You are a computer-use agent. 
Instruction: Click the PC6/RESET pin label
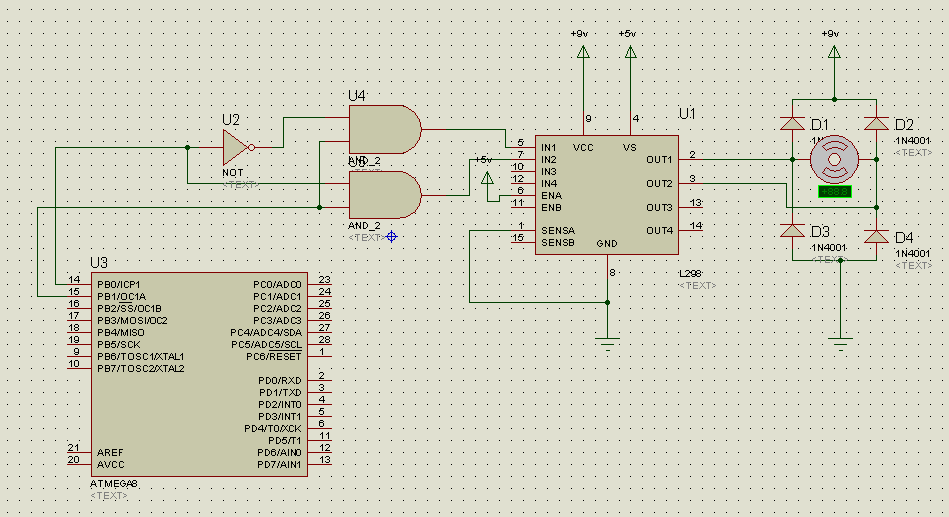pos(274,357)
